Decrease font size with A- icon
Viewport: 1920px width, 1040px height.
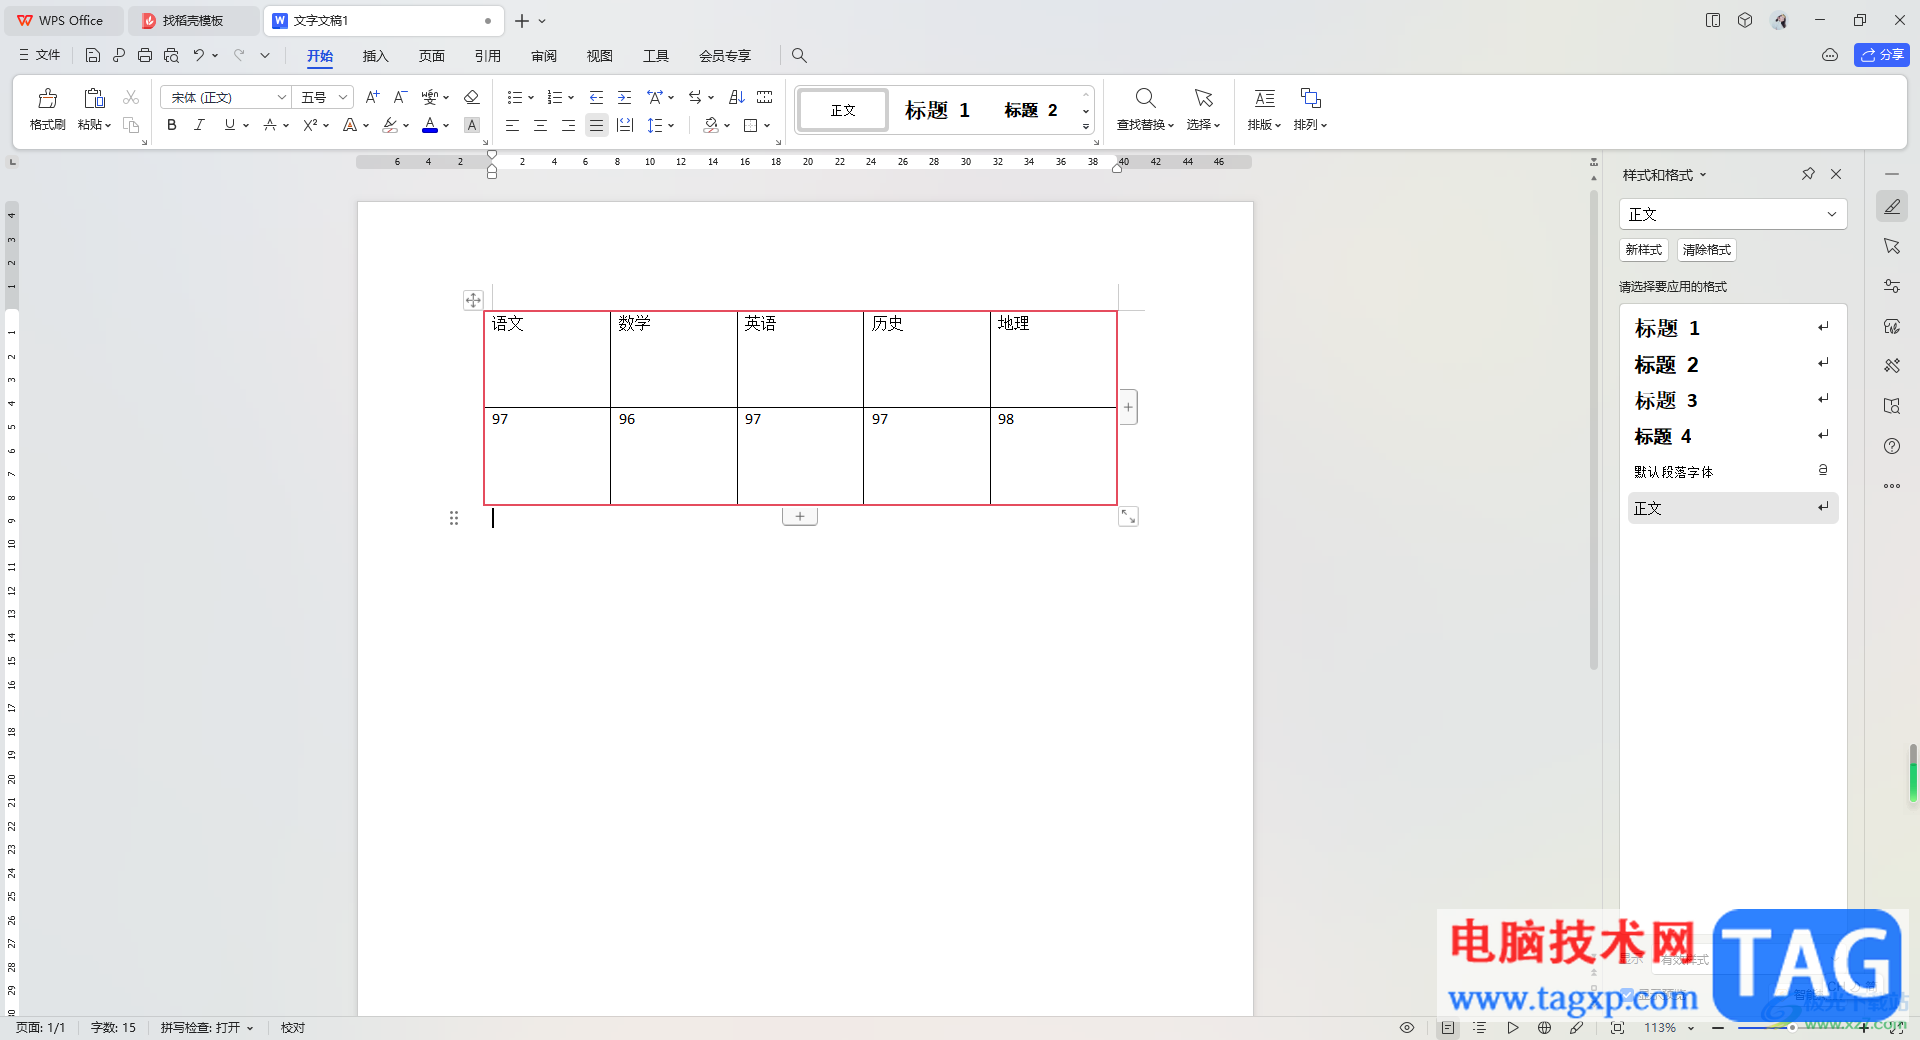[x=400, y=97]
